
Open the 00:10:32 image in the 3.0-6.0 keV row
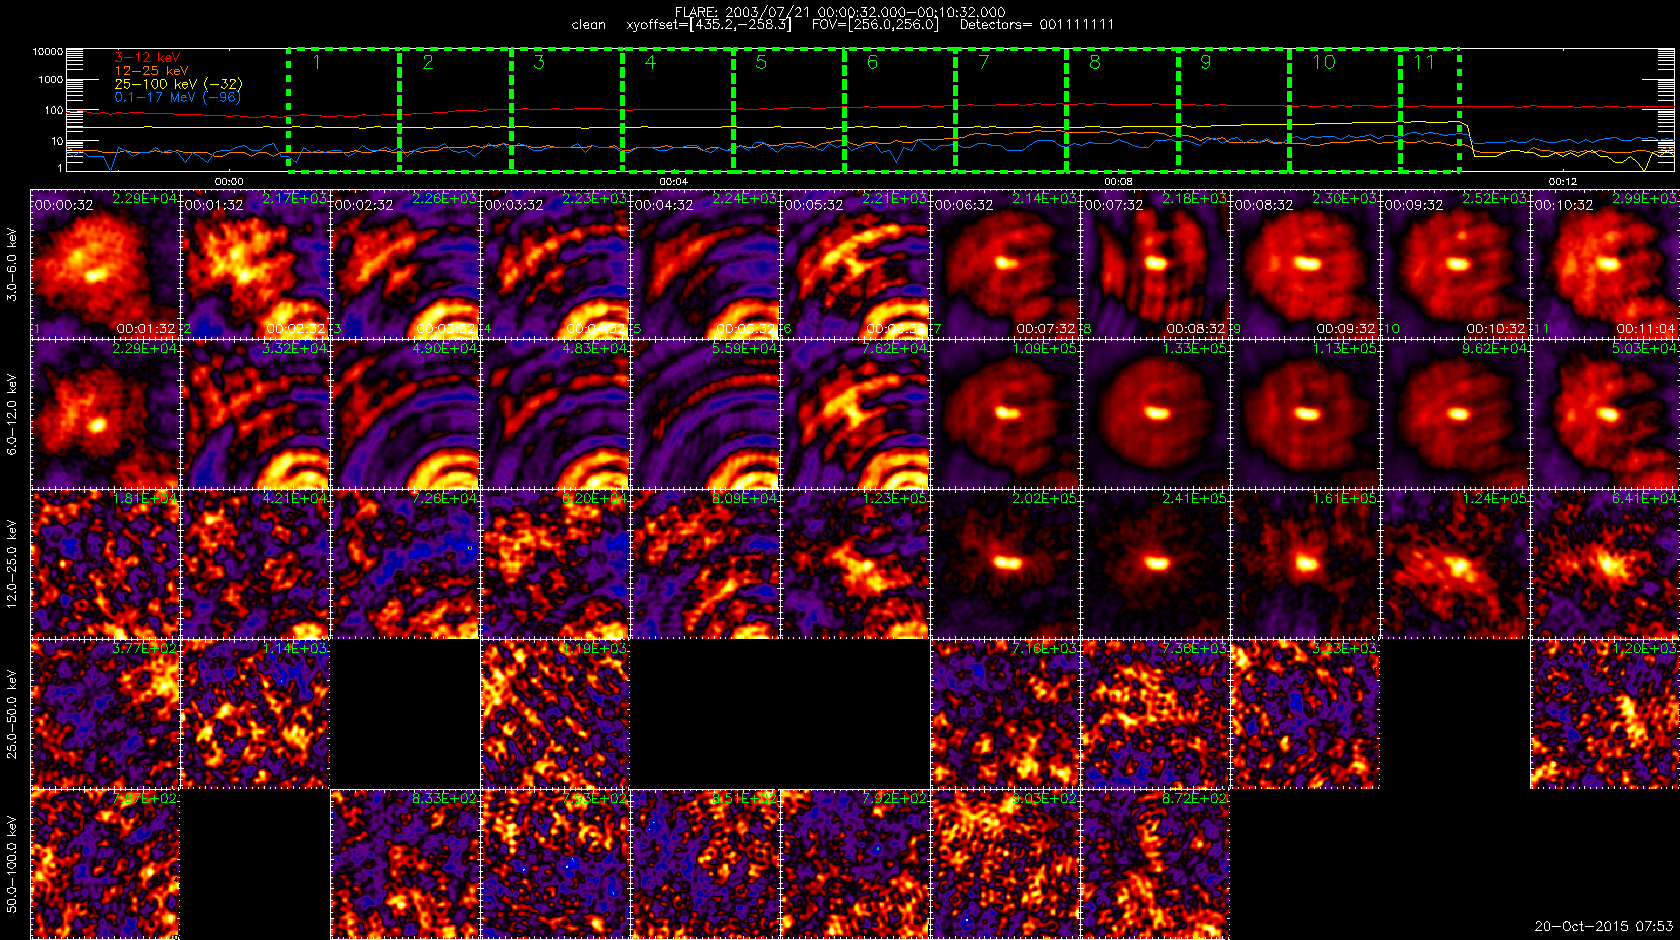click(x=1605, y=264)
